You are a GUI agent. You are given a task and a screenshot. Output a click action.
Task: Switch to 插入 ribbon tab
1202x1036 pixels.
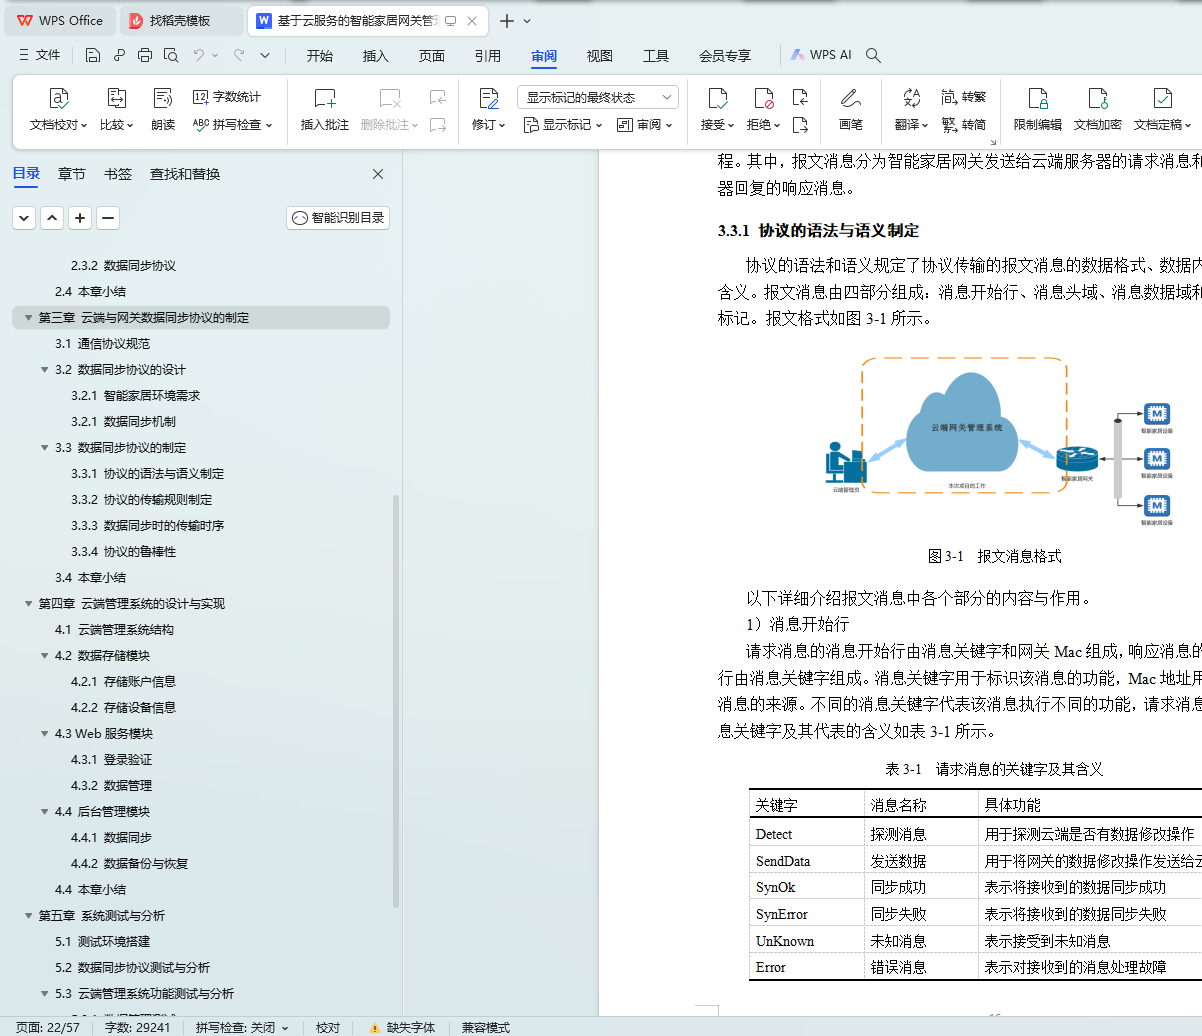coord(376,55)
